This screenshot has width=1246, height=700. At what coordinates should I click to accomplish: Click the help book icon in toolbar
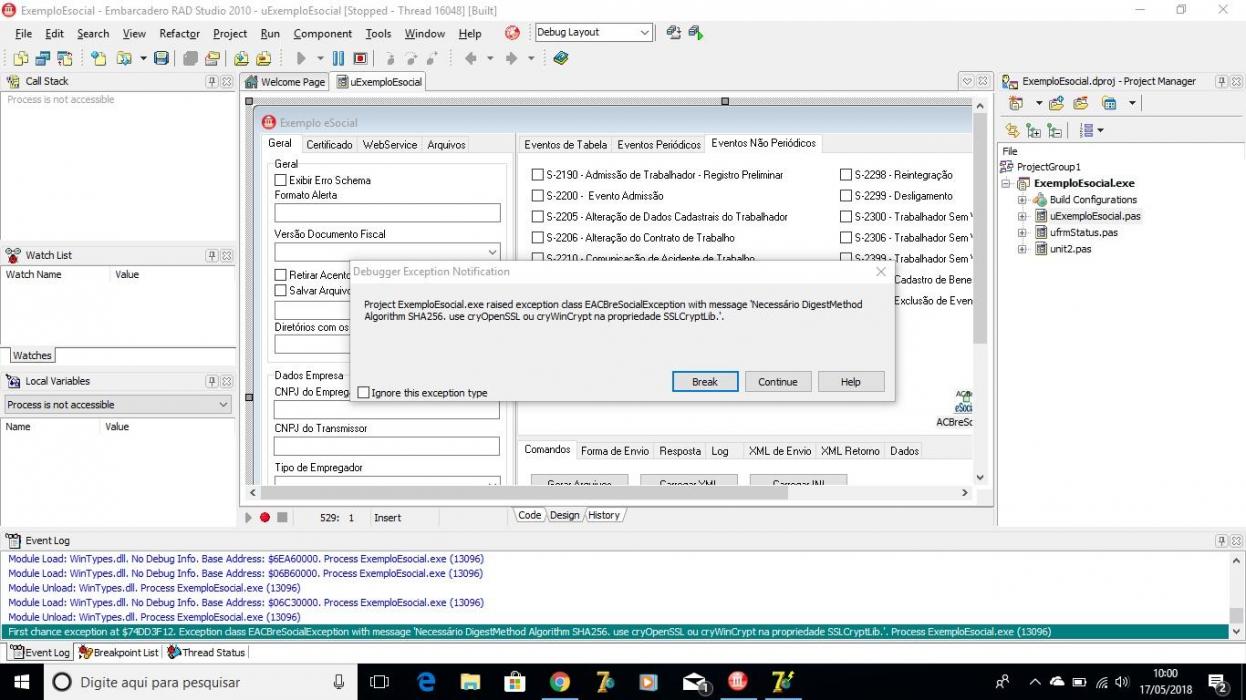[561, 59]
